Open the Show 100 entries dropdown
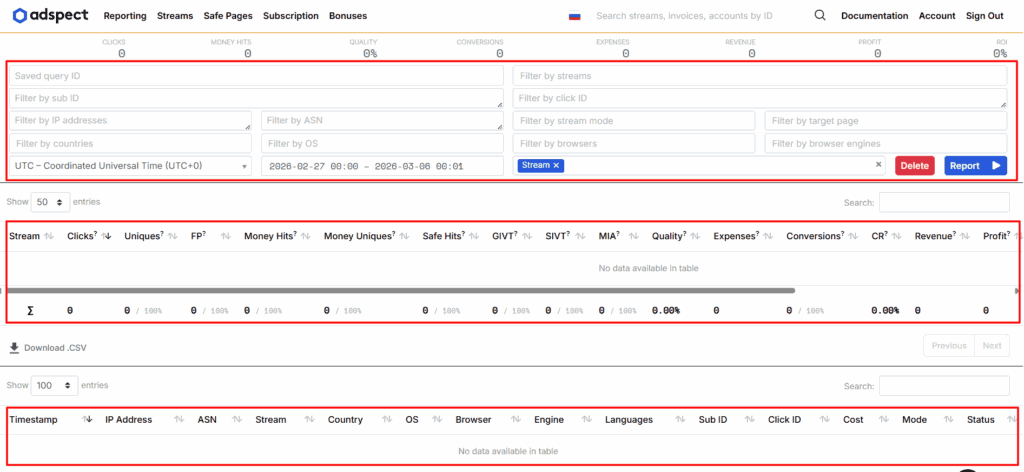The width and height of the screenshot is (1024, 472). coord(55,385)
